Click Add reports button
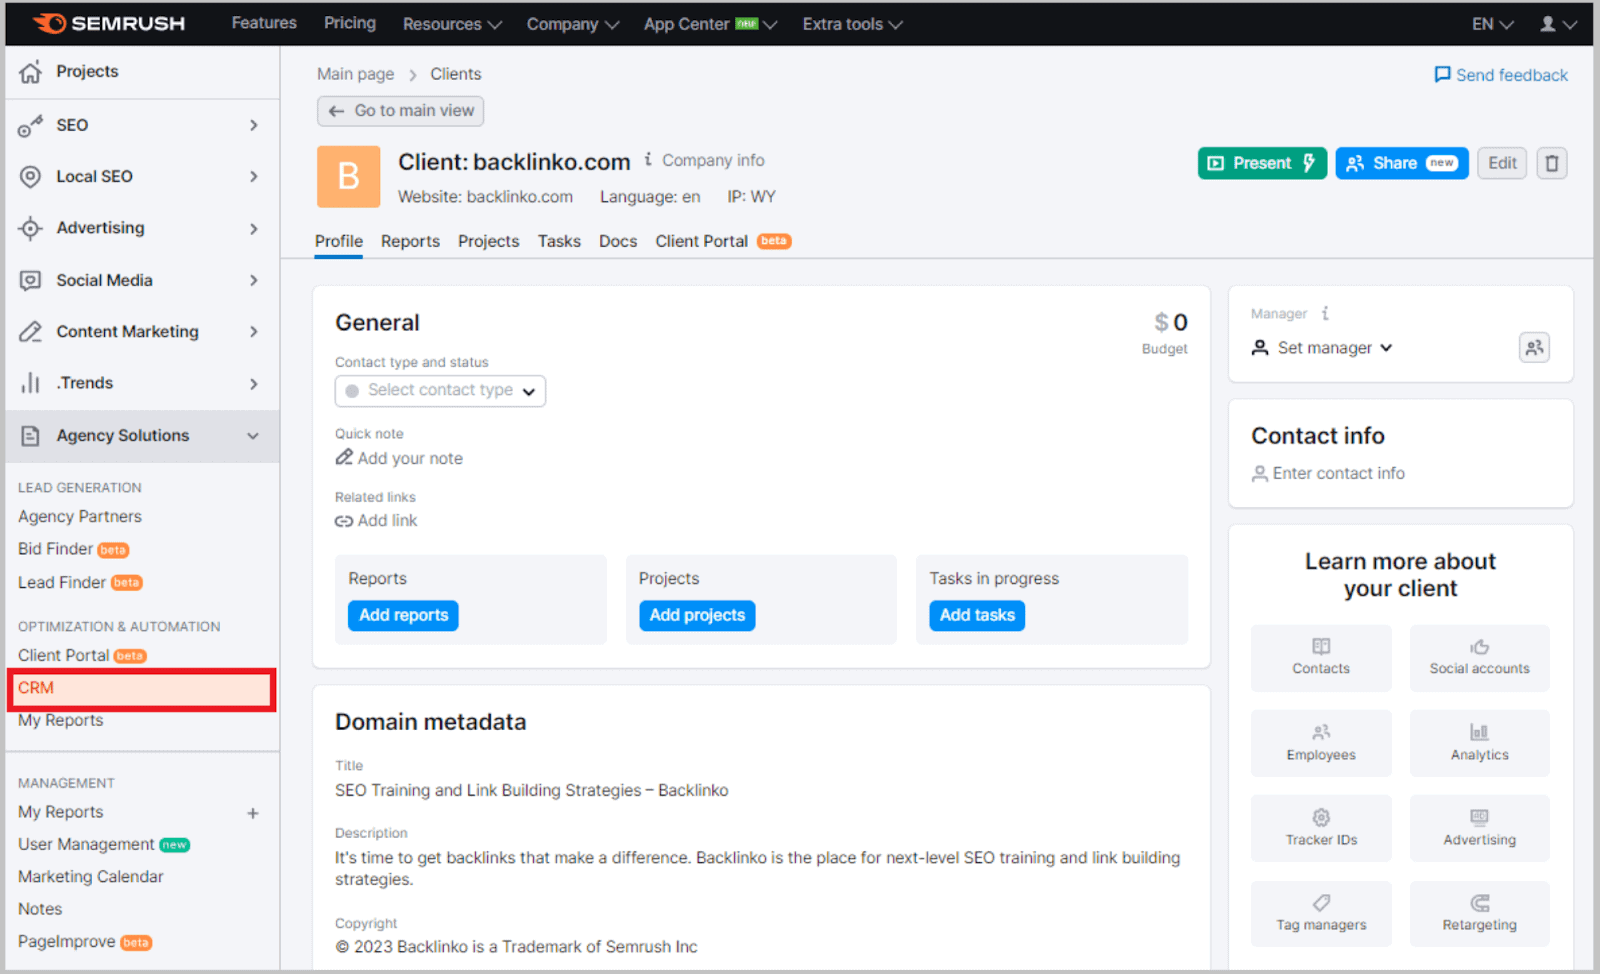This screenshot has width=1600, height=974. pyautogui.click(x=403, y=615)
